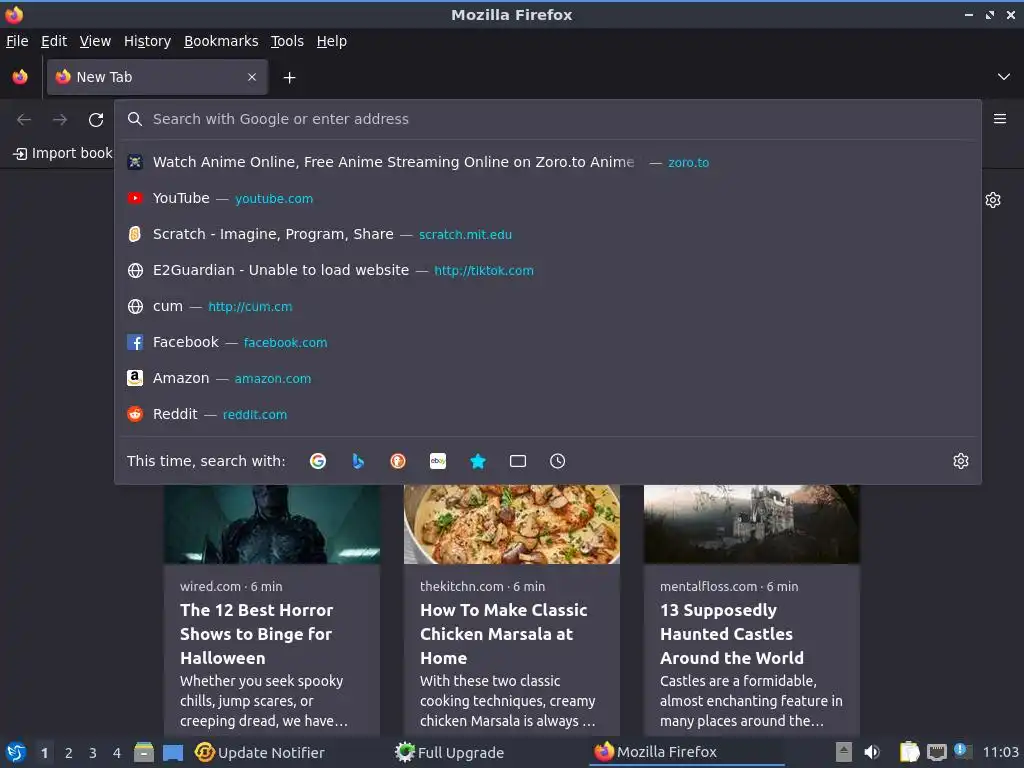
Task: Open the clipboard tray icon
Action: click(909, 752)
